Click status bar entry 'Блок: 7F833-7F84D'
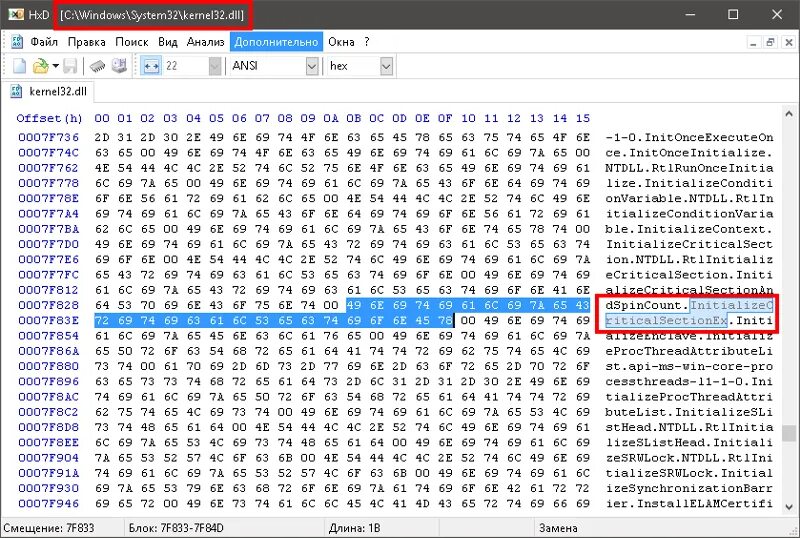The height and width of the screenshot is (538, 800). pos(176,528)
